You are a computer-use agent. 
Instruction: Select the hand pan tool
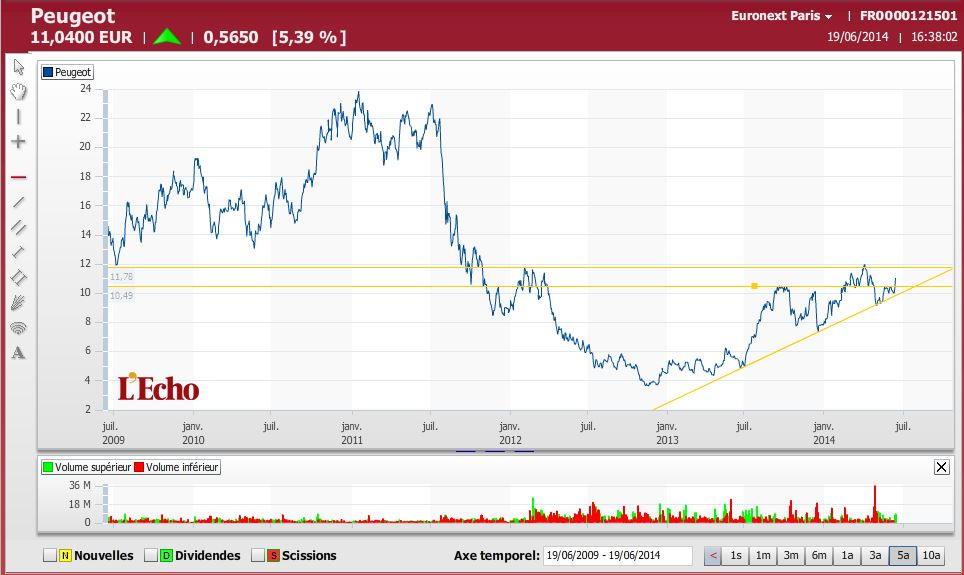18,92
